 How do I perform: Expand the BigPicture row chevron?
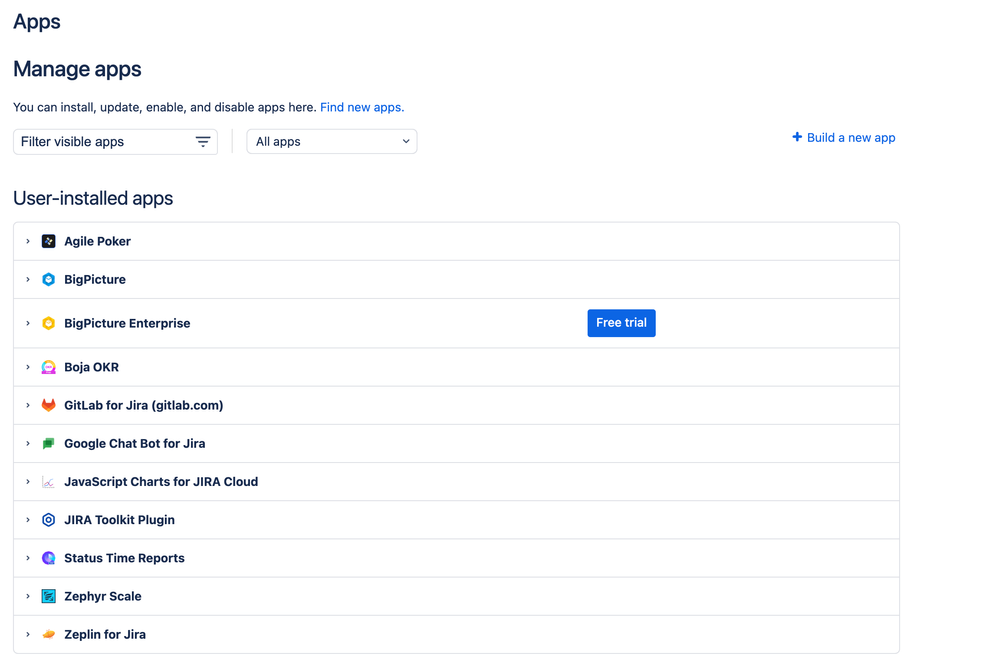[x=28, y=280]
